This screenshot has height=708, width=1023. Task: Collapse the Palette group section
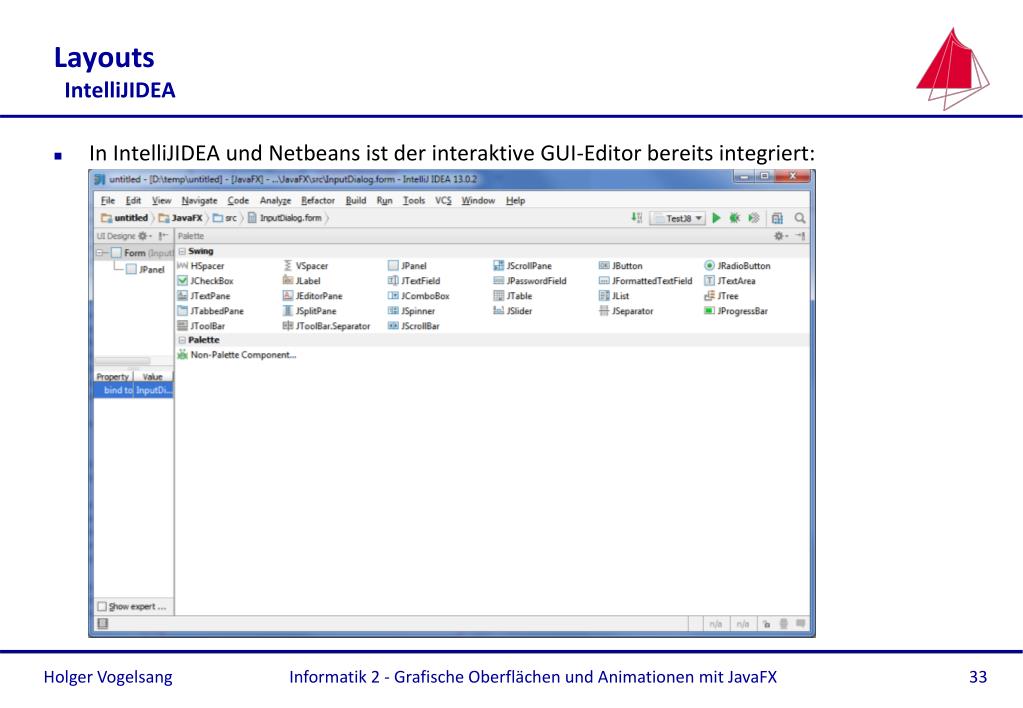pos(182,340)
